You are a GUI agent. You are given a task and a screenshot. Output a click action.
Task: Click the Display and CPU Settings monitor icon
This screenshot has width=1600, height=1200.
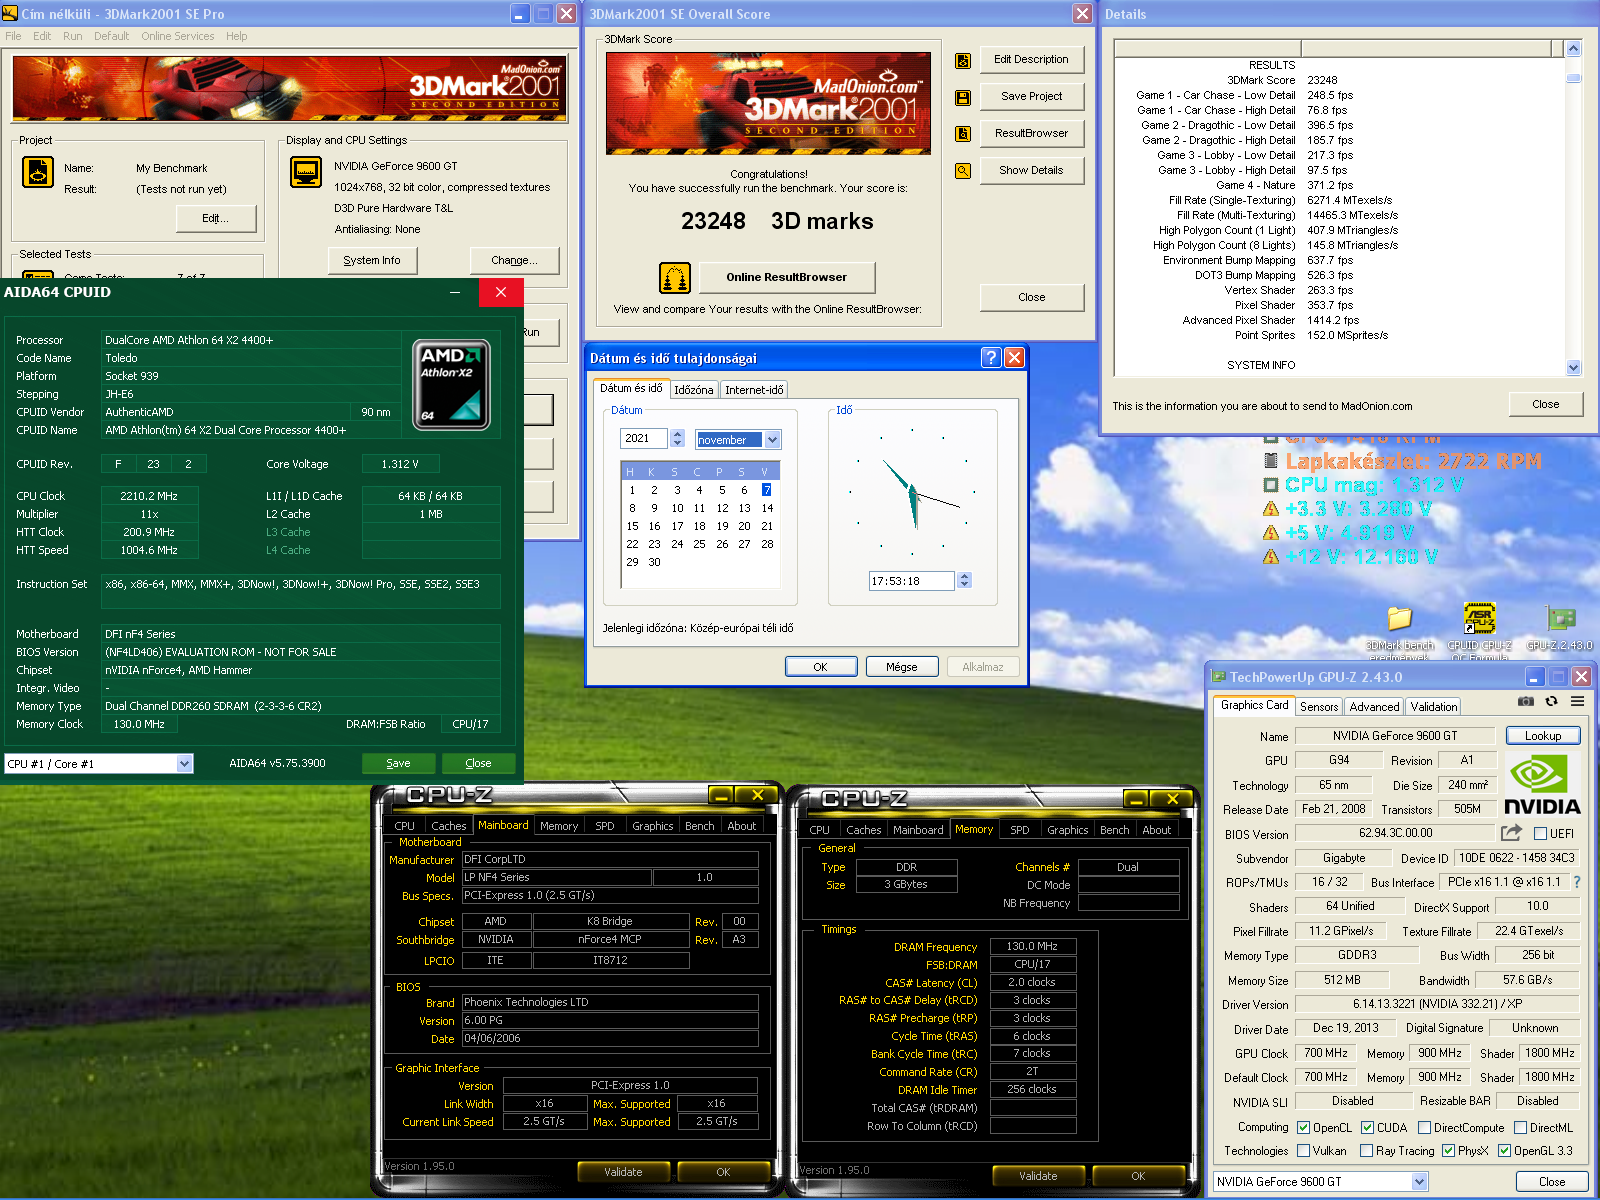306,172
